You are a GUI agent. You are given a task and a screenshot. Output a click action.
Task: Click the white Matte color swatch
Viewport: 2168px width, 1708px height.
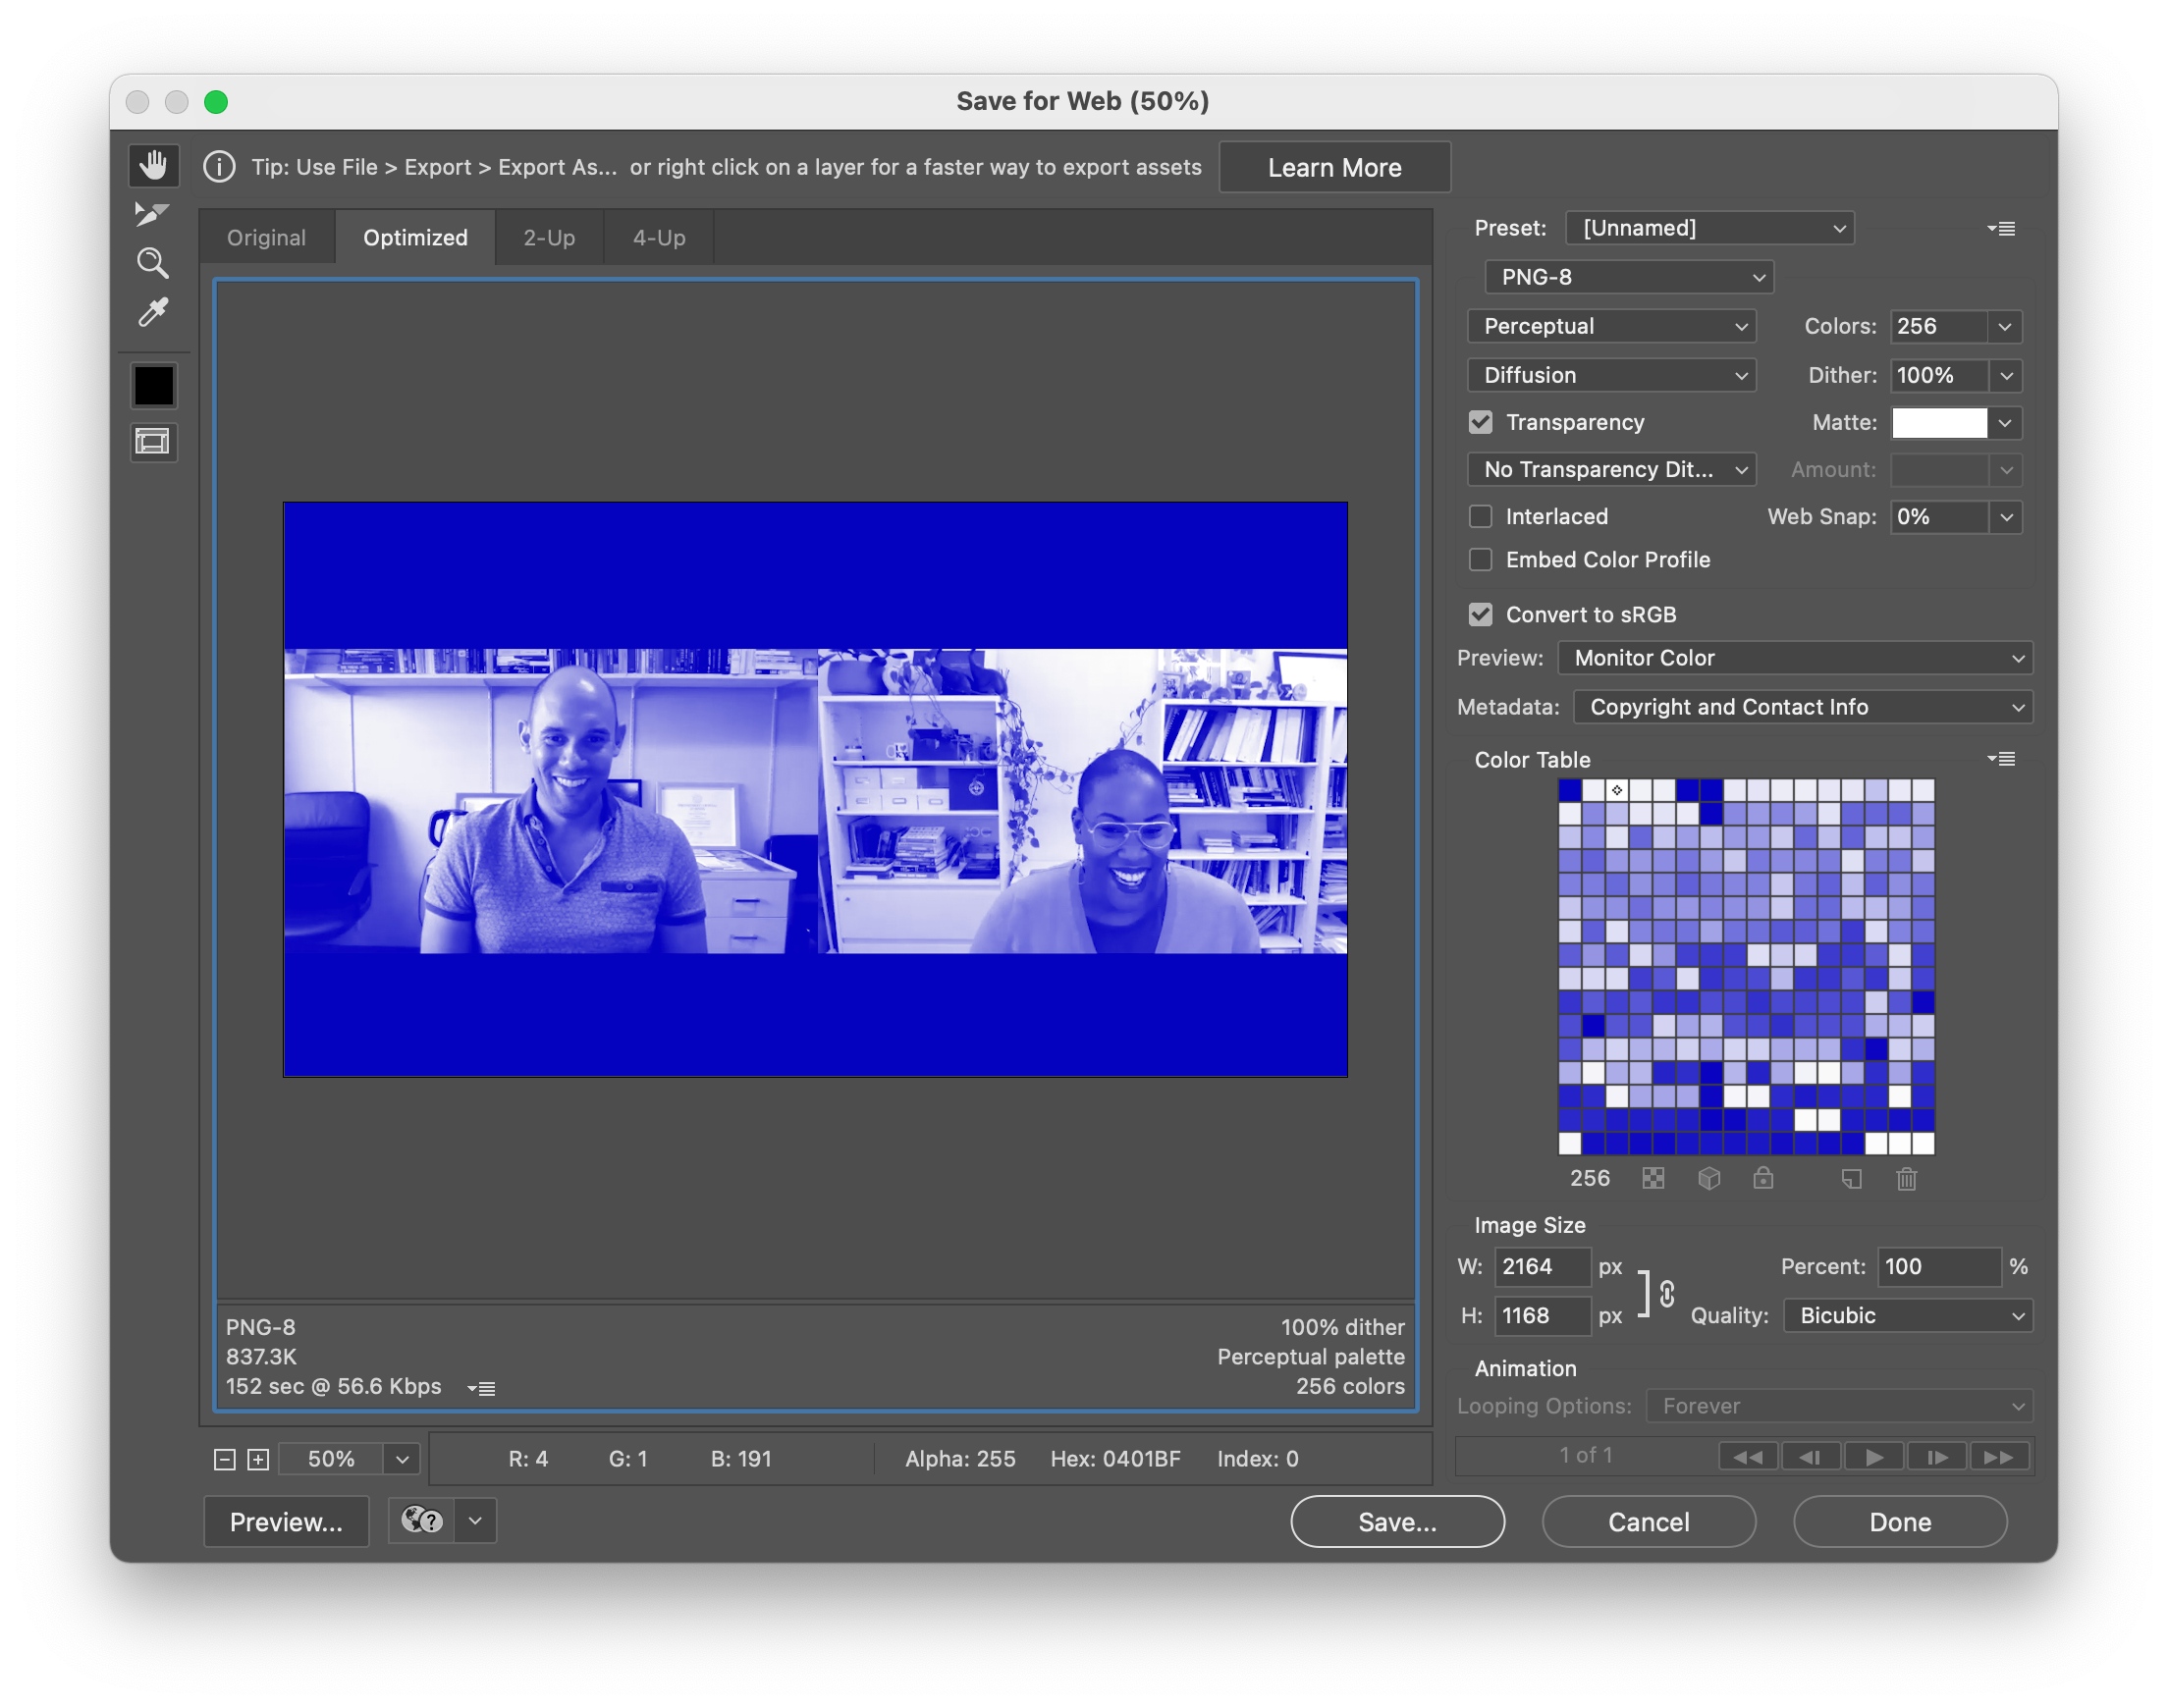point(1939,423)
